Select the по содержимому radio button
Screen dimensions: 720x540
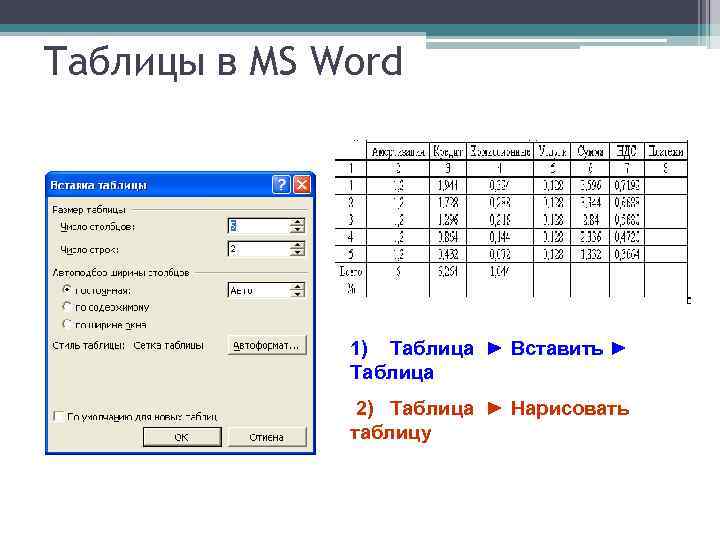point(67,306)
